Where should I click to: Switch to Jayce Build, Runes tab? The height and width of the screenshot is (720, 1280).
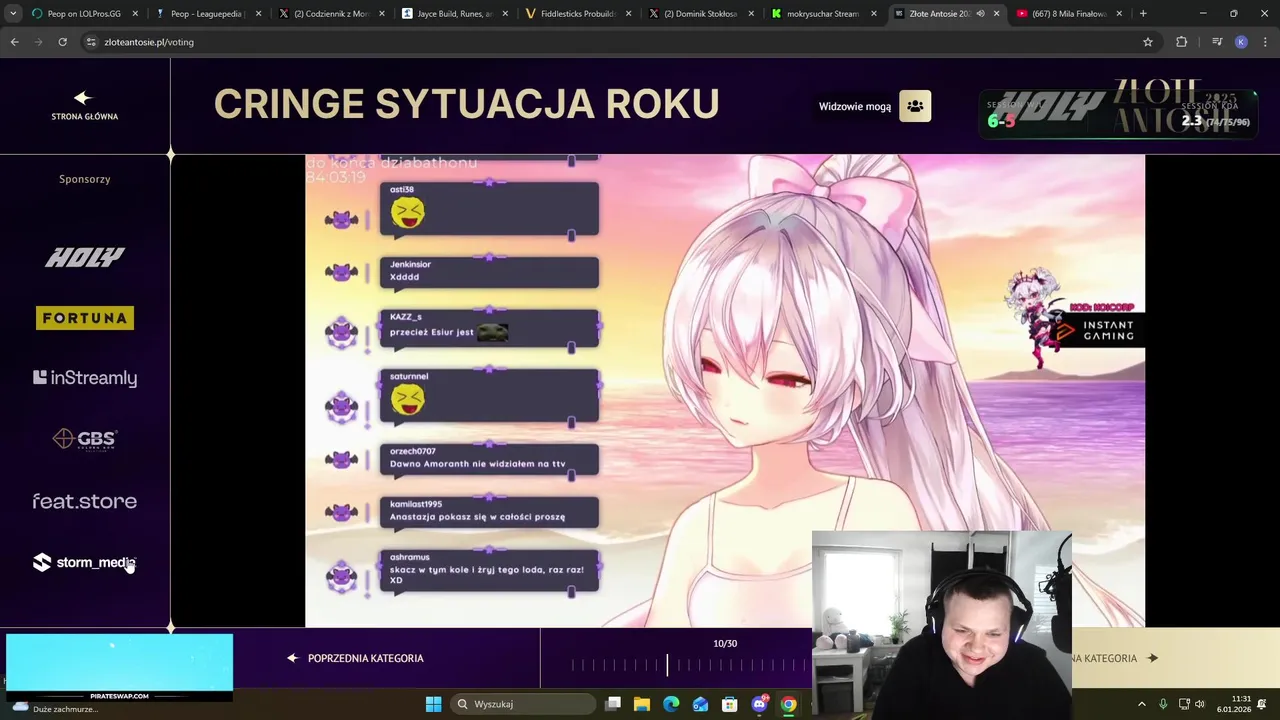tap(454, 14)
